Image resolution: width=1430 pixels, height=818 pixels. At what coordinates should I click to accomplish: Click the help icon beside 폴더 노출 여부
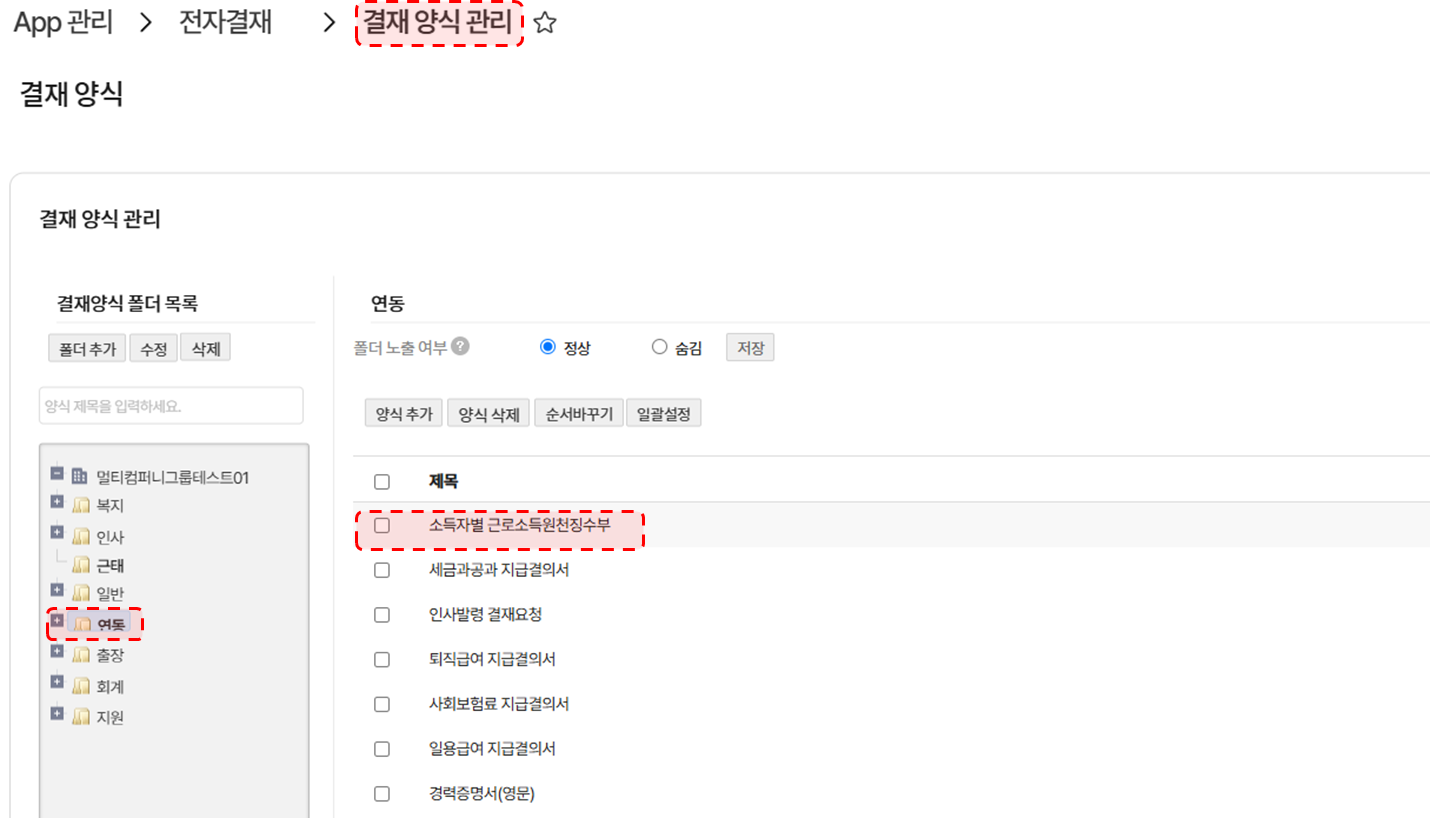point(460,347)
